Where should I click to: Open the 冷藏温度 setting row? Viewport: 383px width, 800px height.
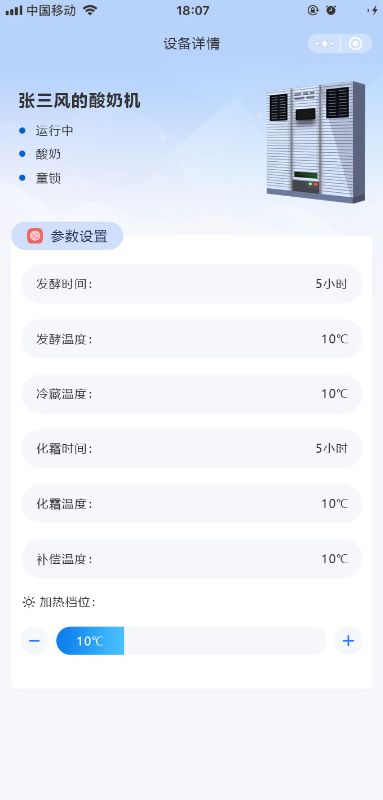(192, 394)
